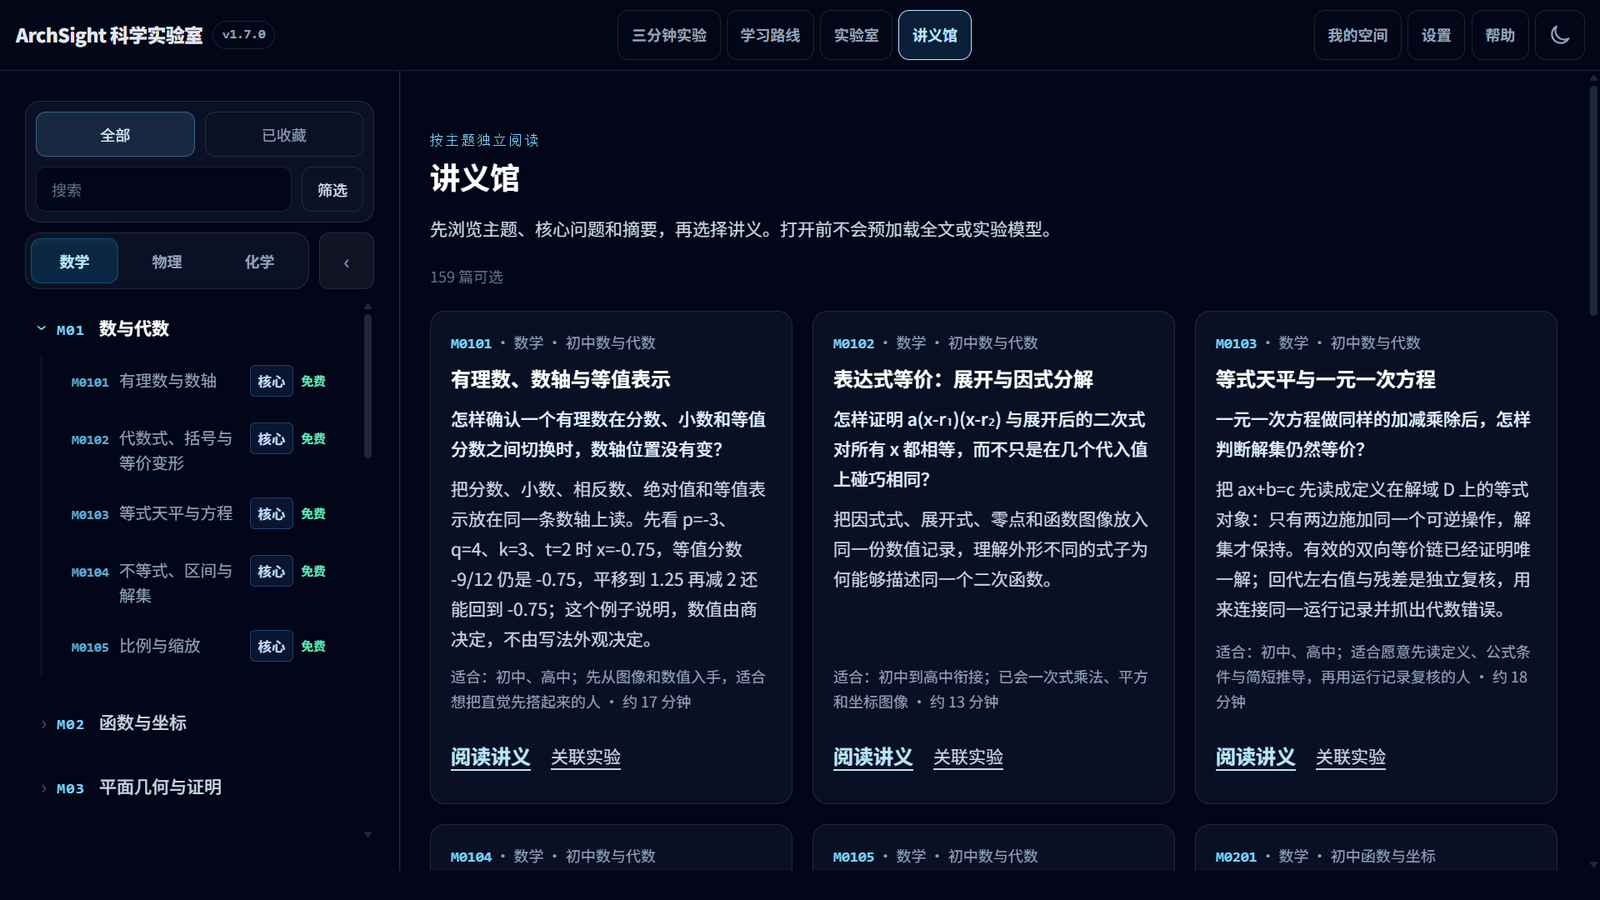Select the 讲义馆 tab
The width and height of the screenshot is (1600, 900).
[935, 35]
